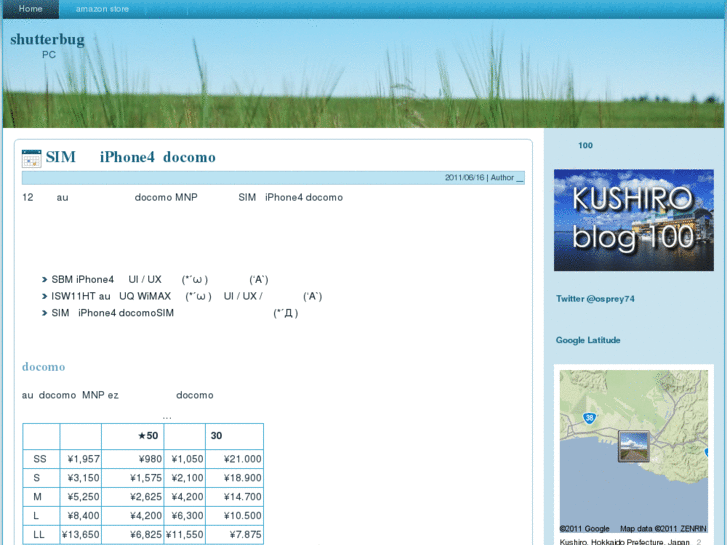Image resolution: width=727 pixels, height=545 pixels.
Task: Click the Author link in the post date bar
Action: 506,178
